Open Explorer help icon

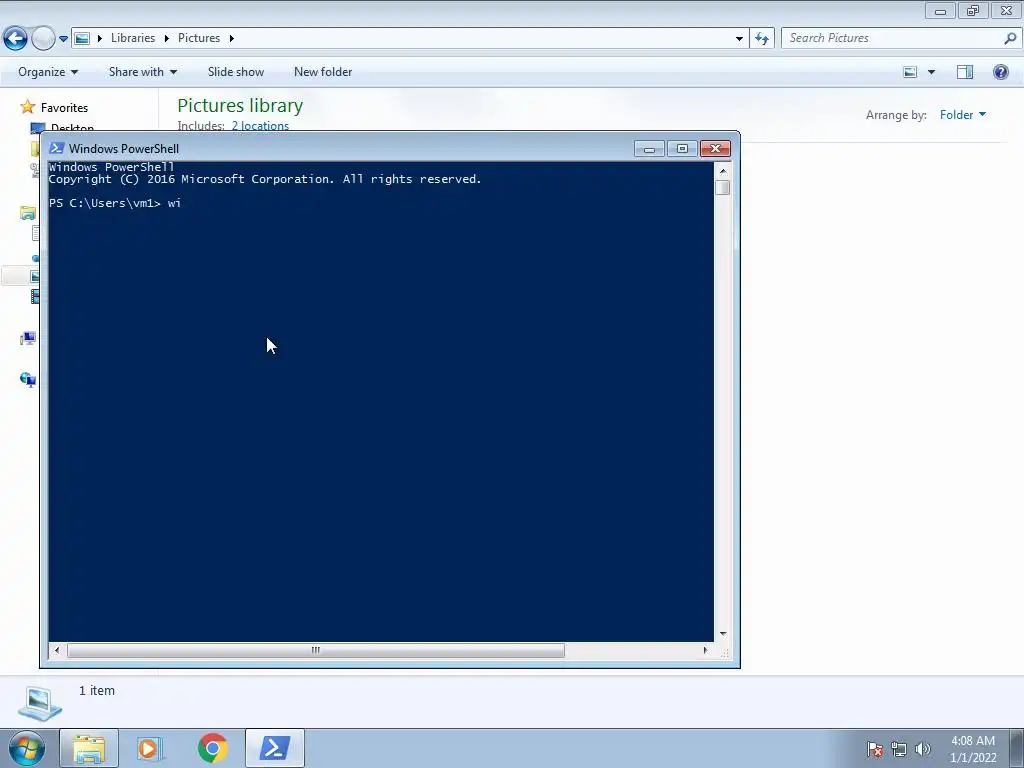click(1000, 72)
